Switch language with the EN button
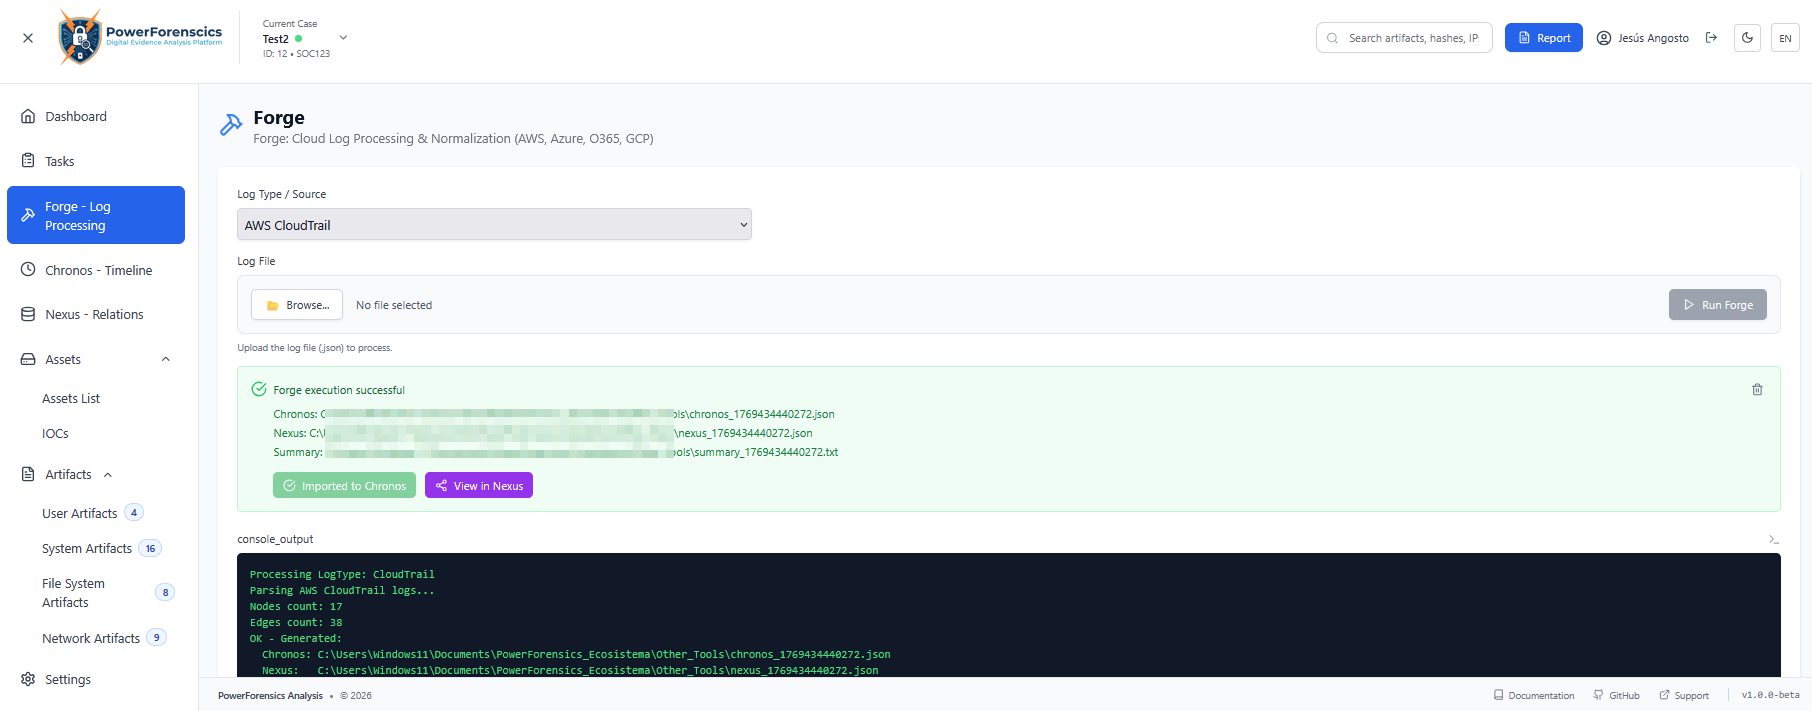 pyautogui.click(x=1785, y=38)
